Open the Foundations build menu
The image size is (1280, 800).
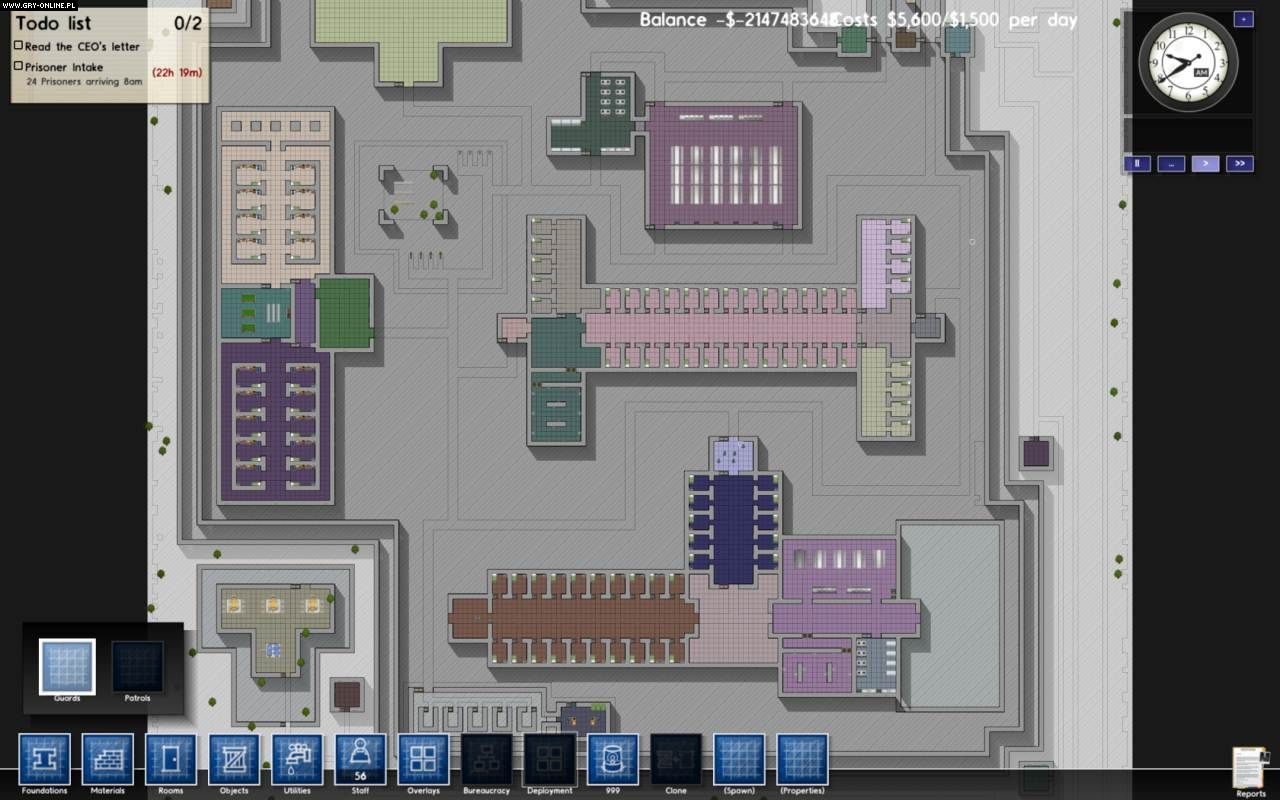pos(44,760)
